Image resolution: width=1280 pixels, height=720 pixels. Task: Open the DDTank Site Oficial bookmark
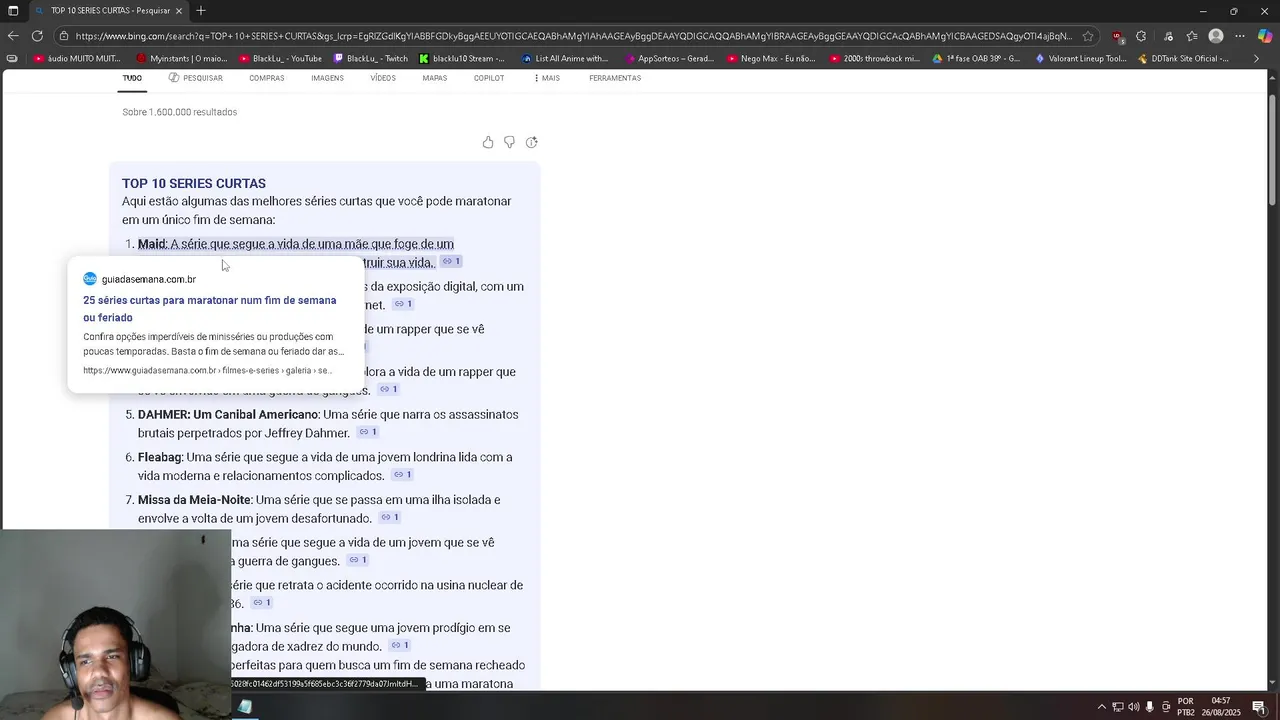[x=1183, y=59]
